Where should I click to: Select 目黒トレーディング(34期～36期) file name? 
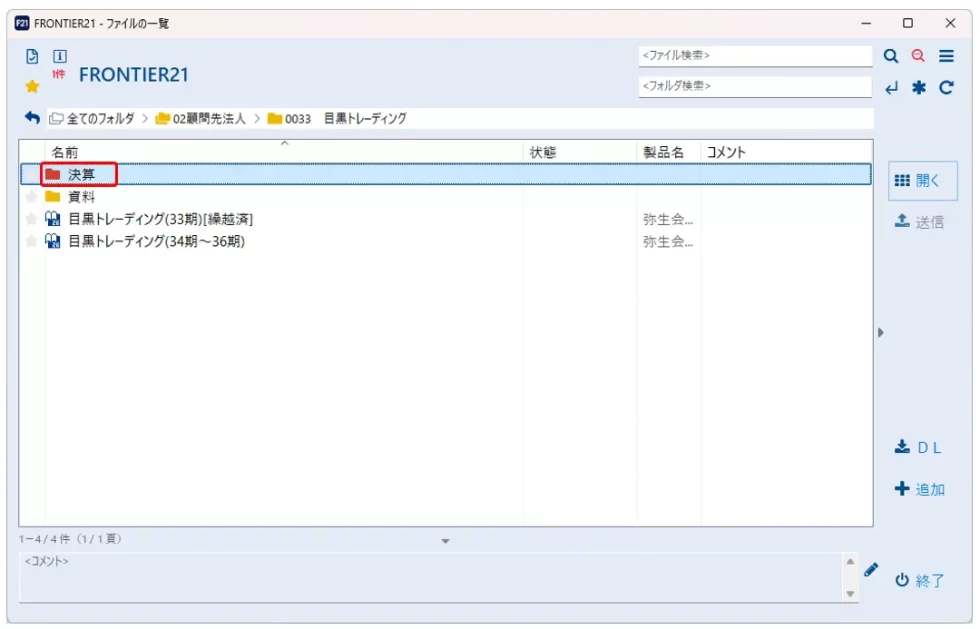pos(156,241)
